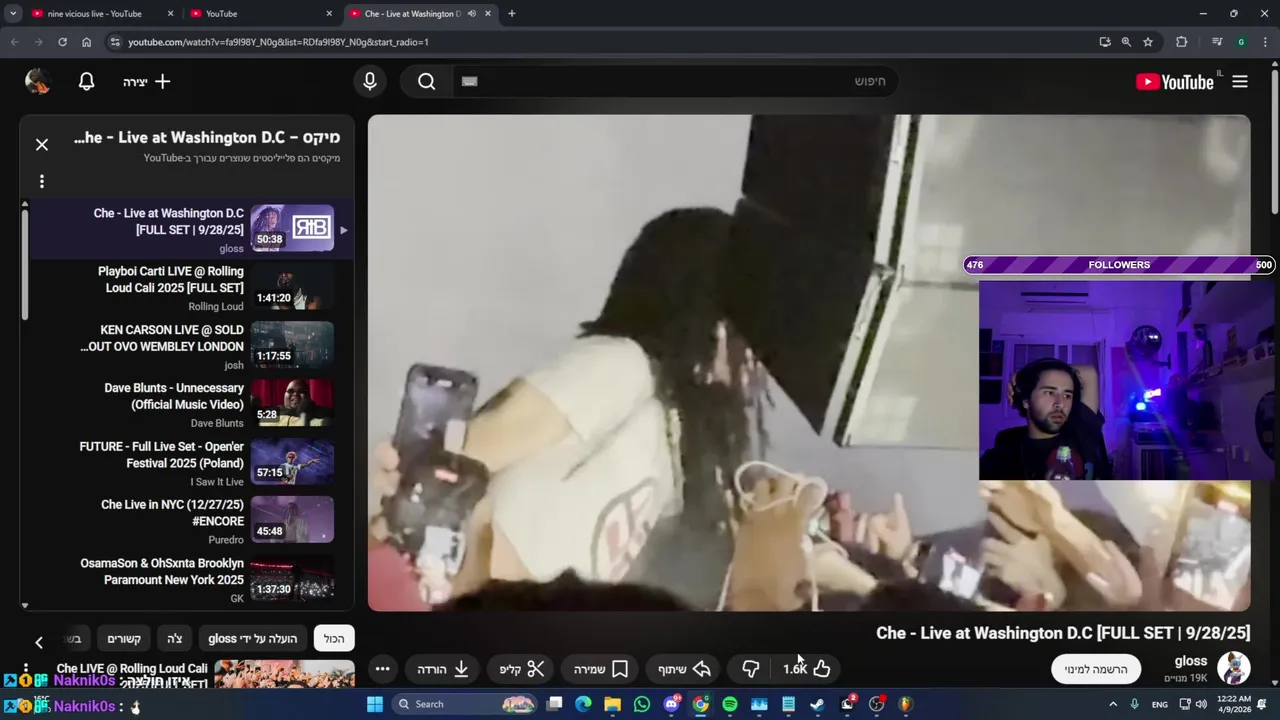Click the address bar URL
The width and height of the screenshot is (1280, 720).
click(x=278, y=42)
